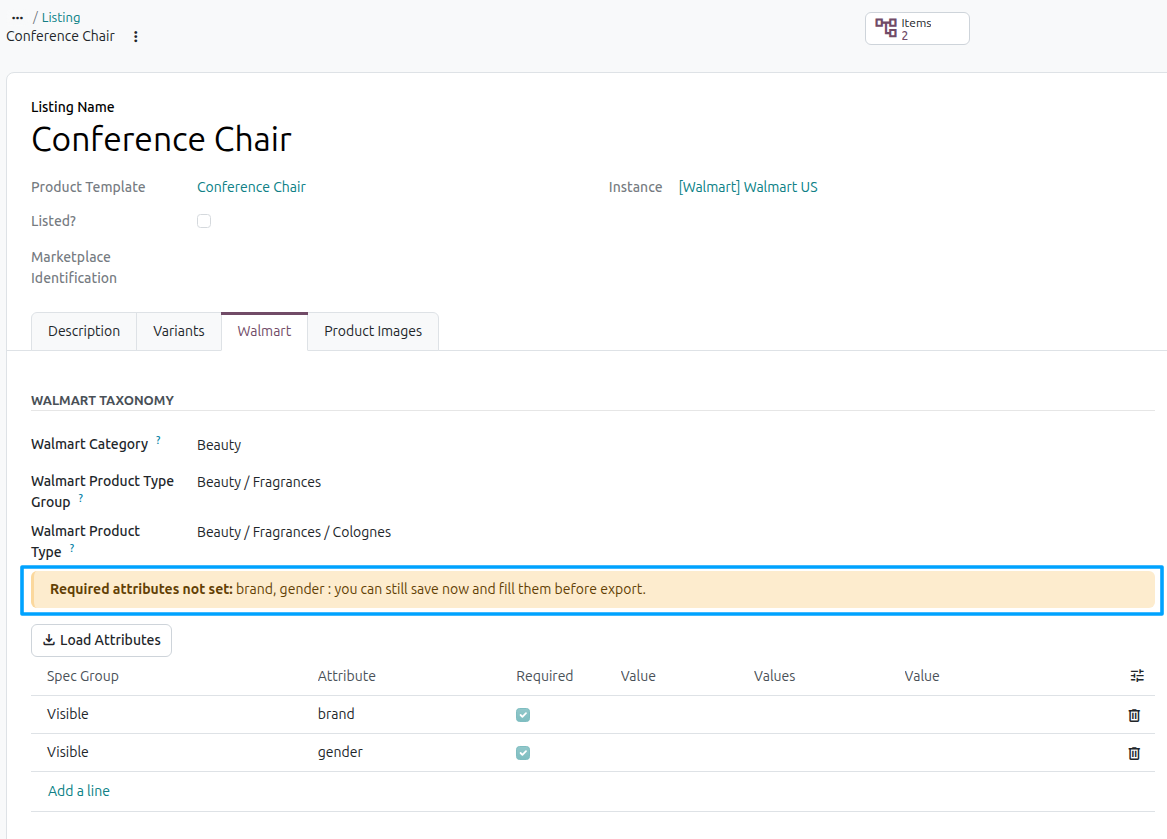Edit the Conference Chair listing name field
This screenshot has height=839, width=1167.
[162, 139]
